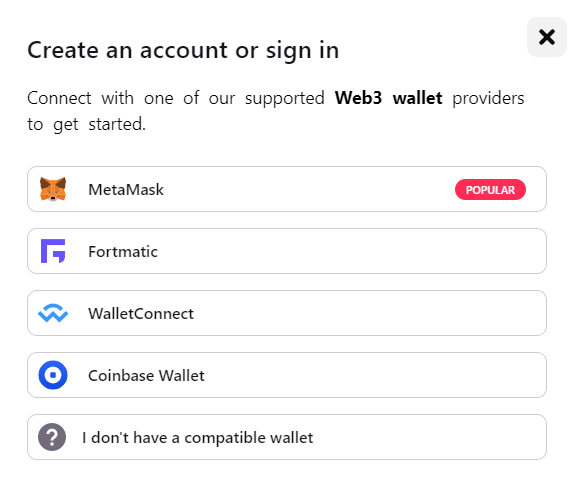573x504 pixels.
Task: Click the "Create an account or sign in" heading
Action: click(x=183, y=50)
